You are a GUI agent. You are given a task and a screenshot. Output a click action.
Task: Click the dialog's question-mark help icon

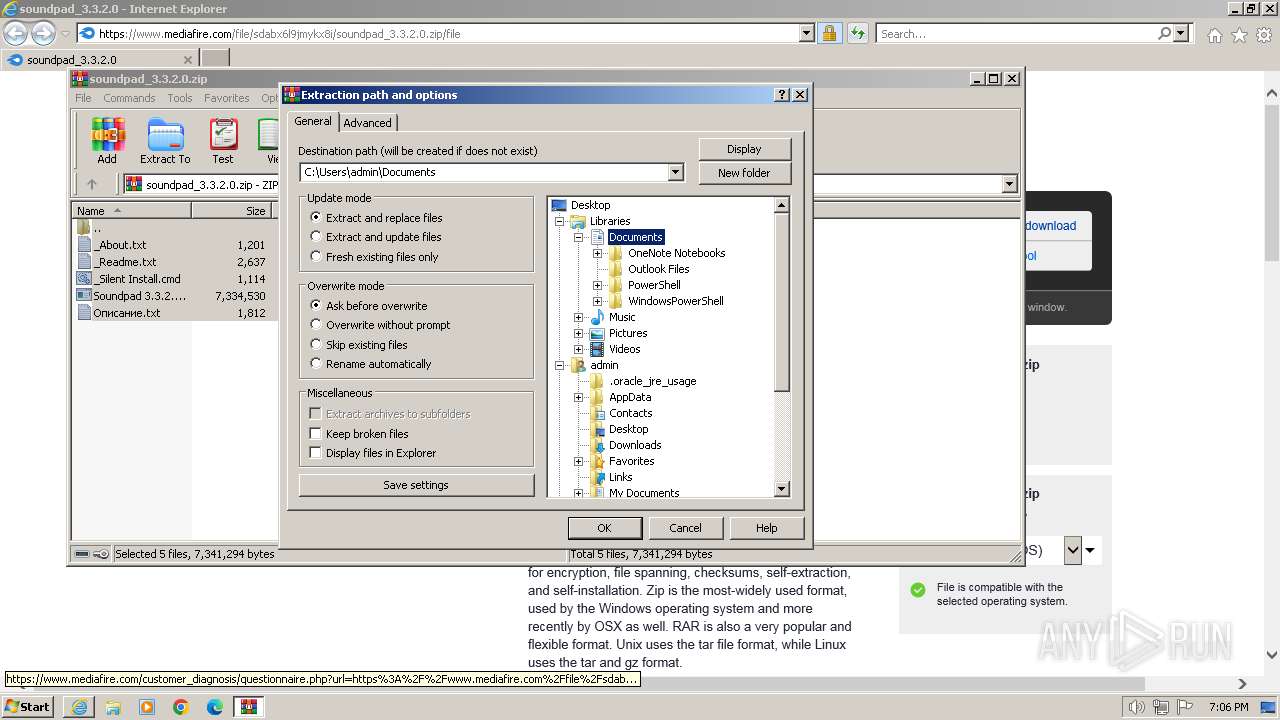tap(782, 95)
